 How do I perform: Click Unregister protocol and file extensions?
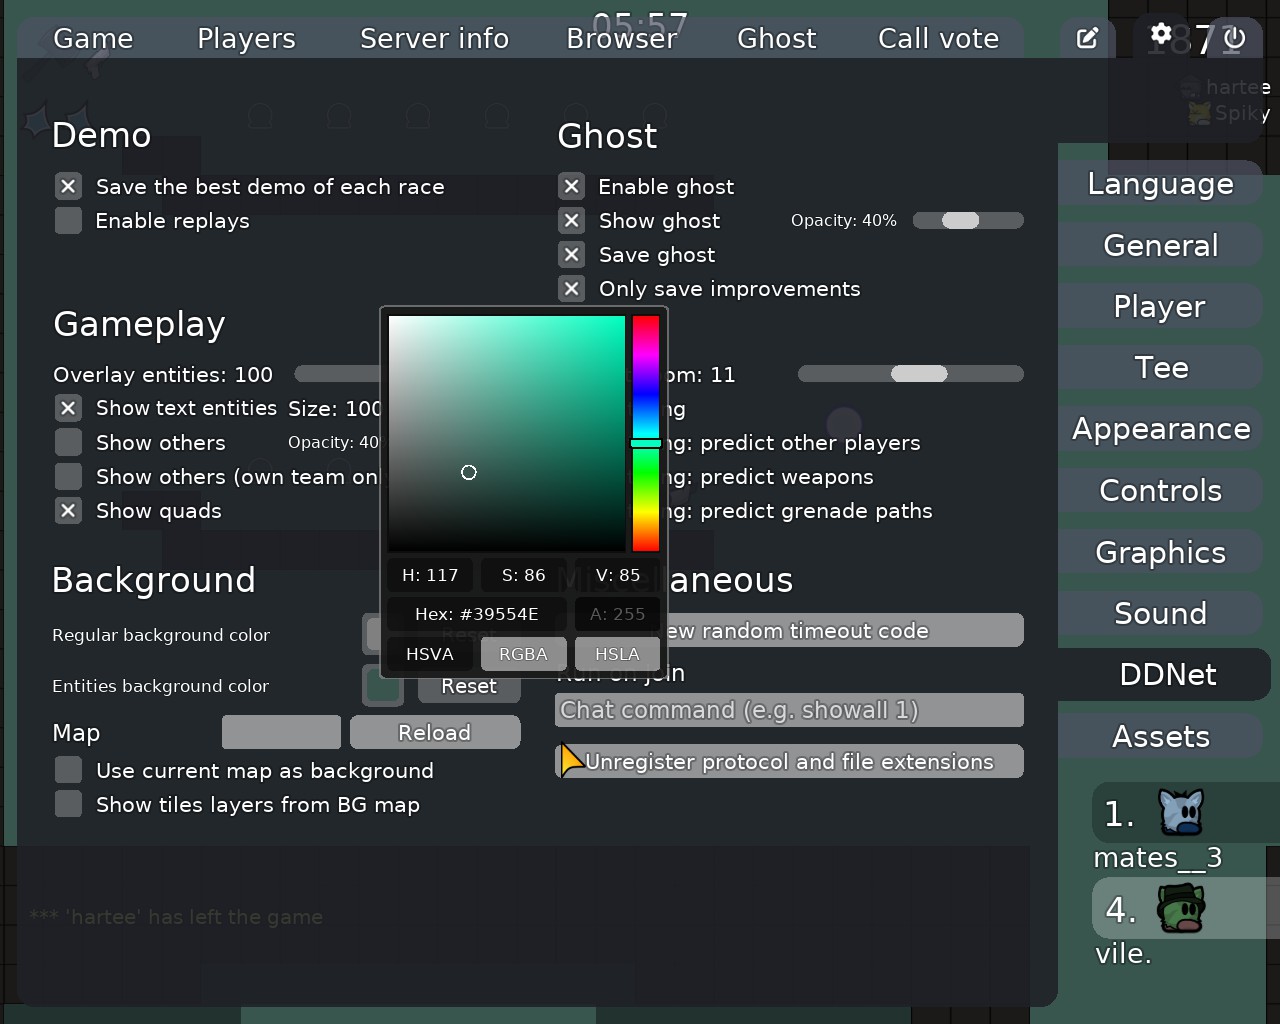coord(789,762)
